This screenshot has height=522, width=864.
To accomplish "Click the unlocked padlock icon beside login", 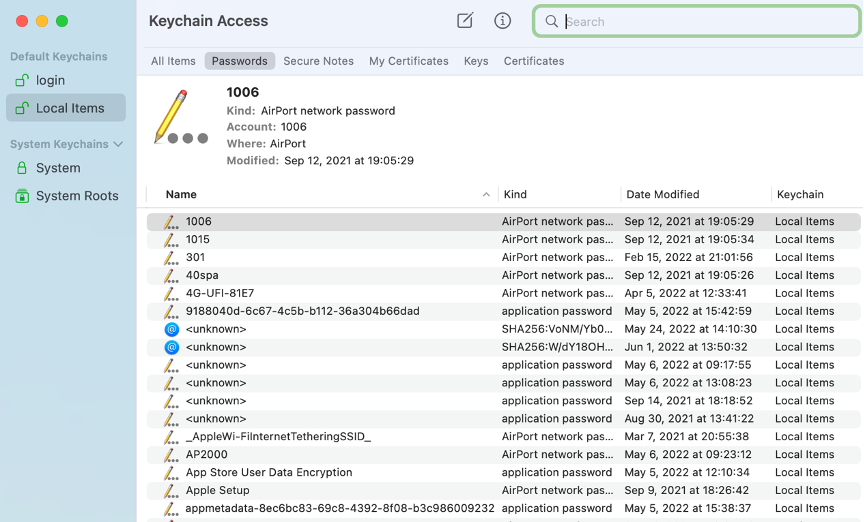I will 21,80.
